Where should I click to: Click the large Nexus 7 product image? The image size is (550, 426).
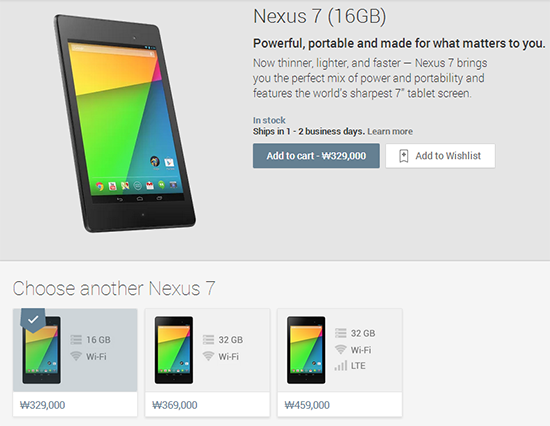tap(125, 123)
